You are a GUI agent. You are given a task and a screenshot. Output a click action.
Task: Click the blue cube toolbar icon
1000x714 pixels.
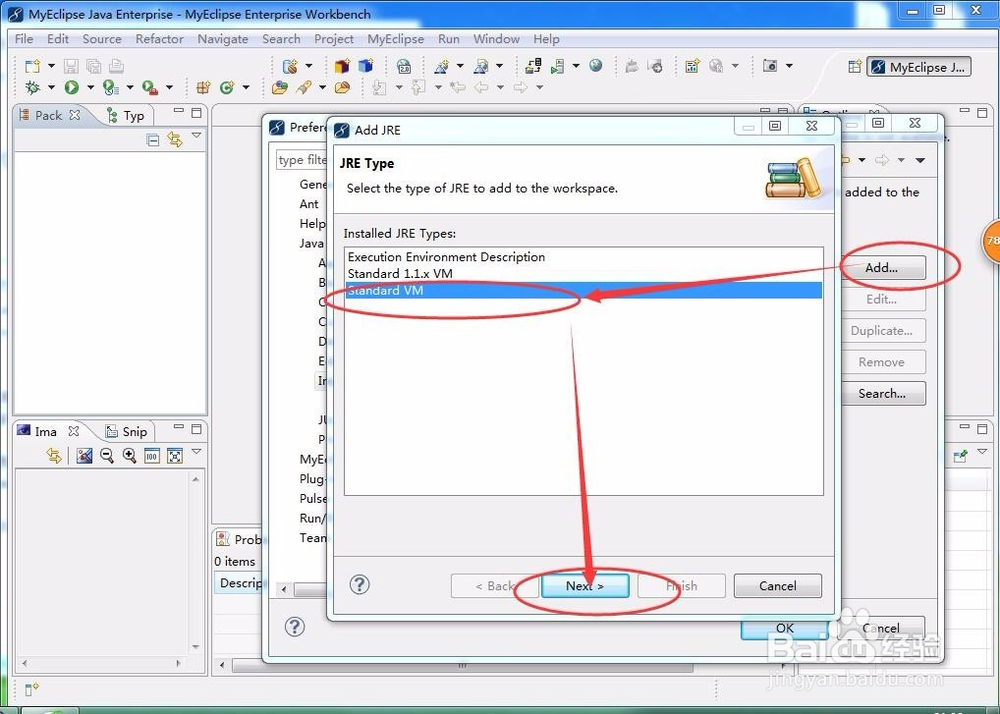365,66
